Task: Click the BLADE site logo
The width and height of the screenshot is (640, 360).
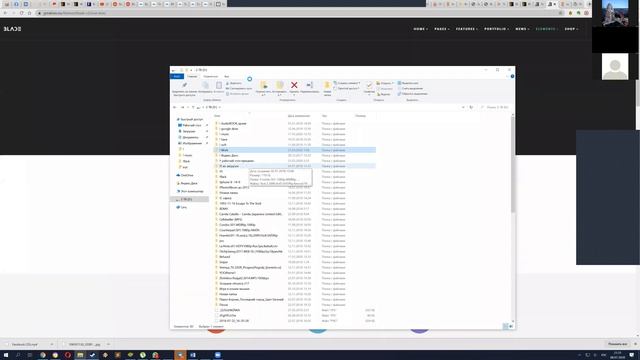Action: [x=12, y=29]
